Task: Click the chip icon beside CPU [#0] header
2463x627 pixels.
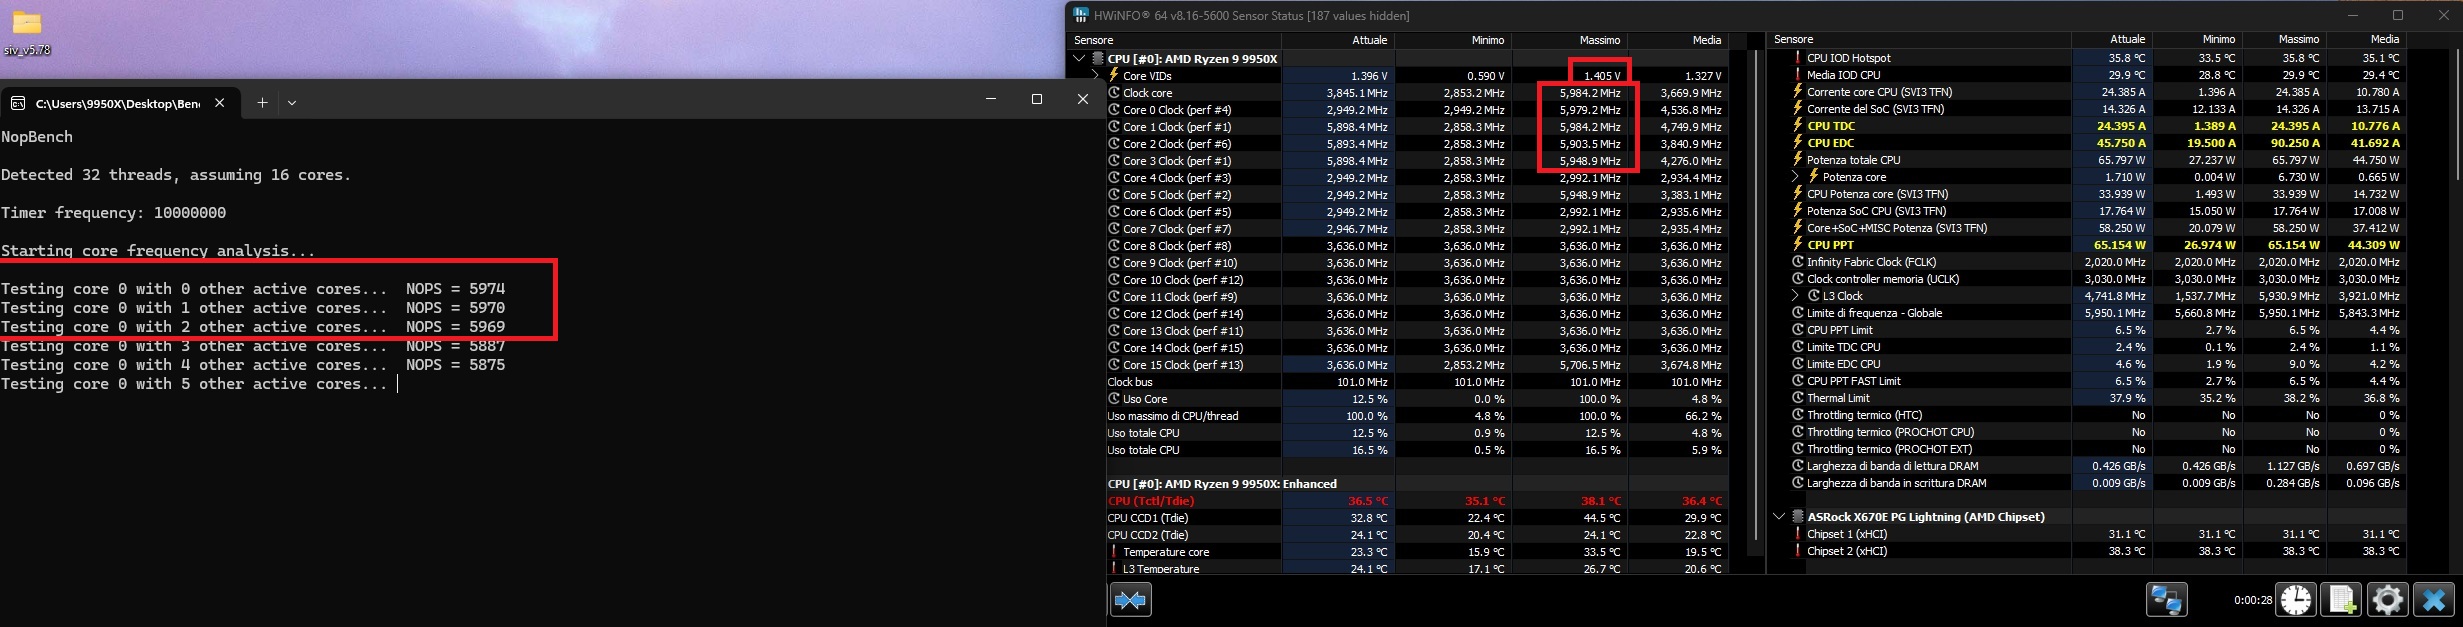Action: point(1098,58)
